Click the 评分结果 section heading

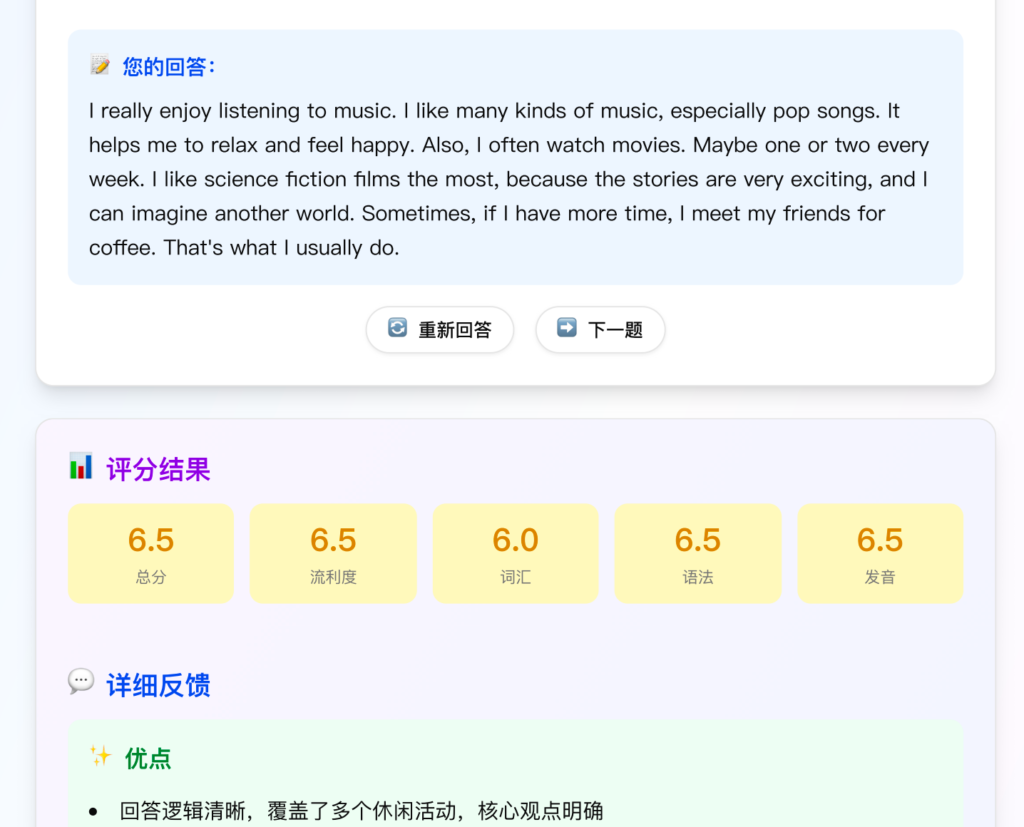158,469
